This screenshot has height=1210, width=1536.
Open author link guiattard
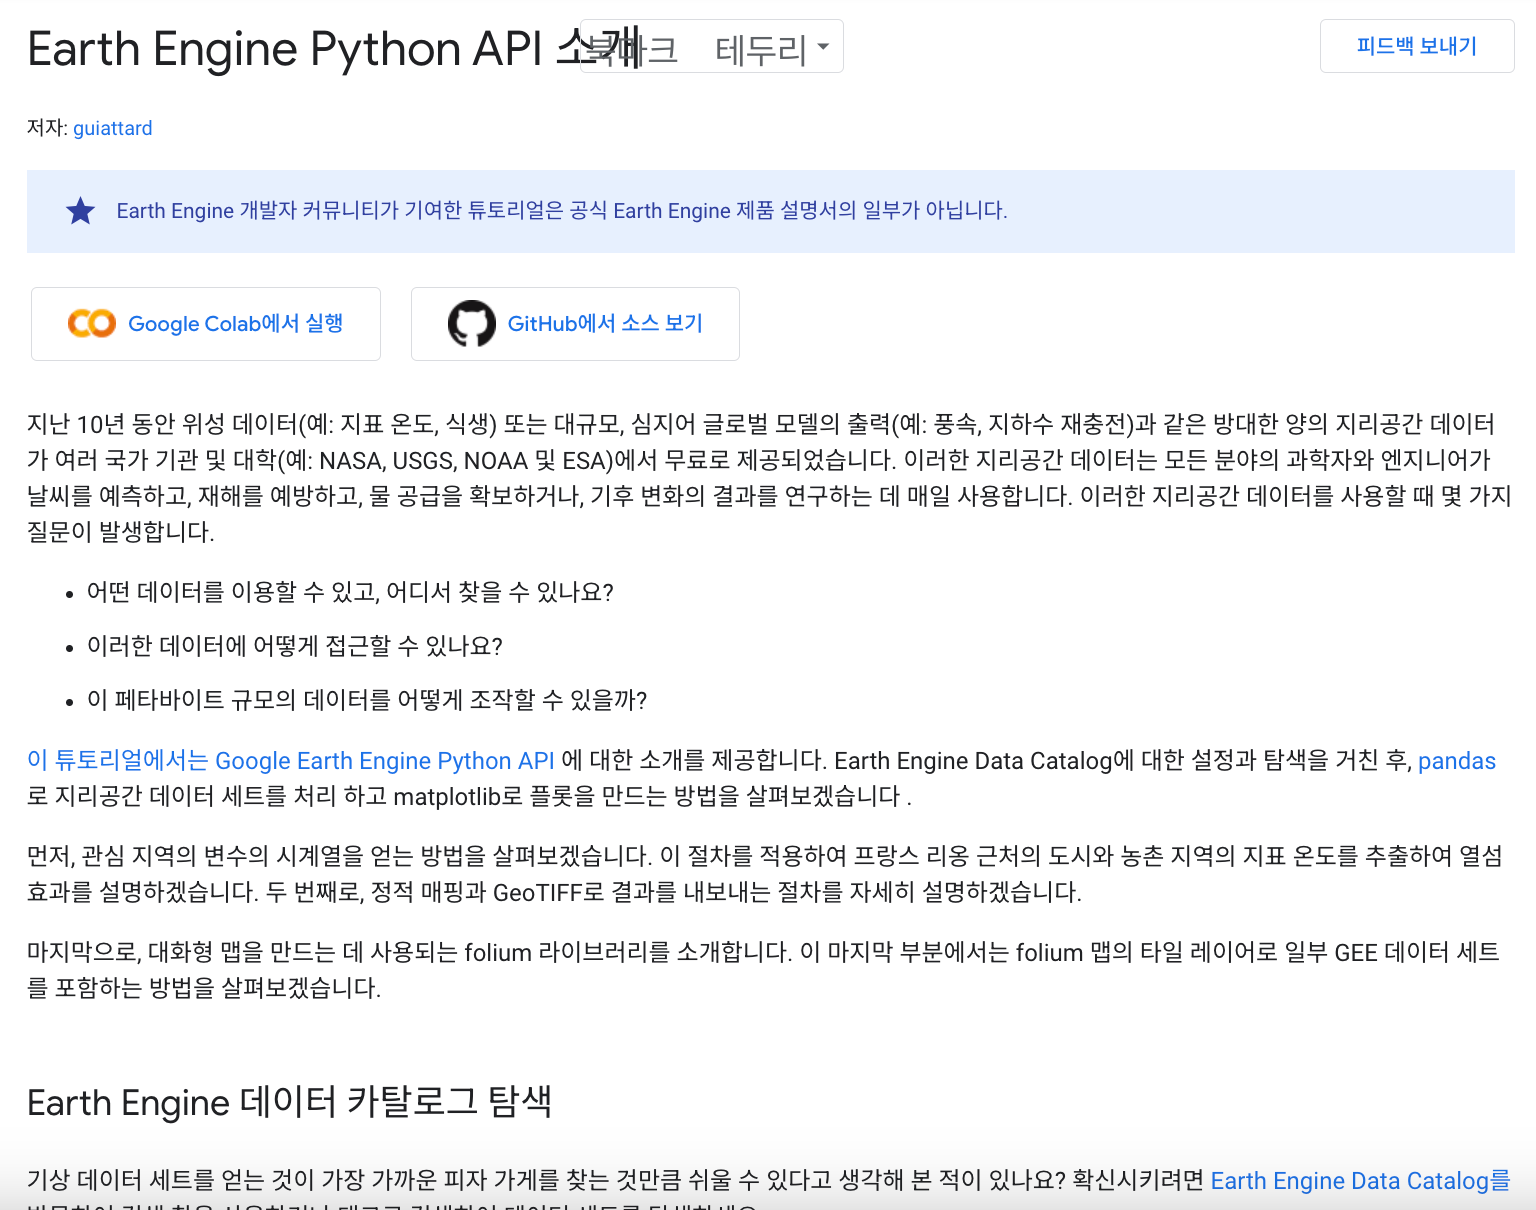pyautogui.click(x=113, y=128)
